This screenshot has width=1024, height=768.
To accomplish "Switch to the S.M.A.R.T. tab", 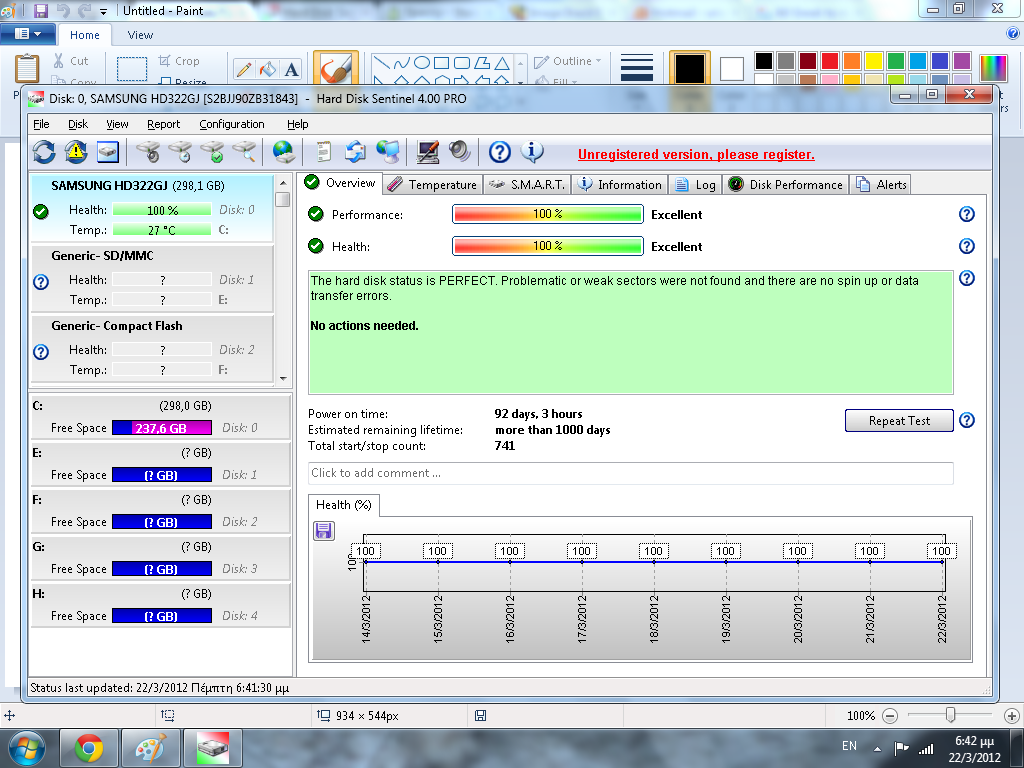I will pyautogui.click(x=527, y=185).
